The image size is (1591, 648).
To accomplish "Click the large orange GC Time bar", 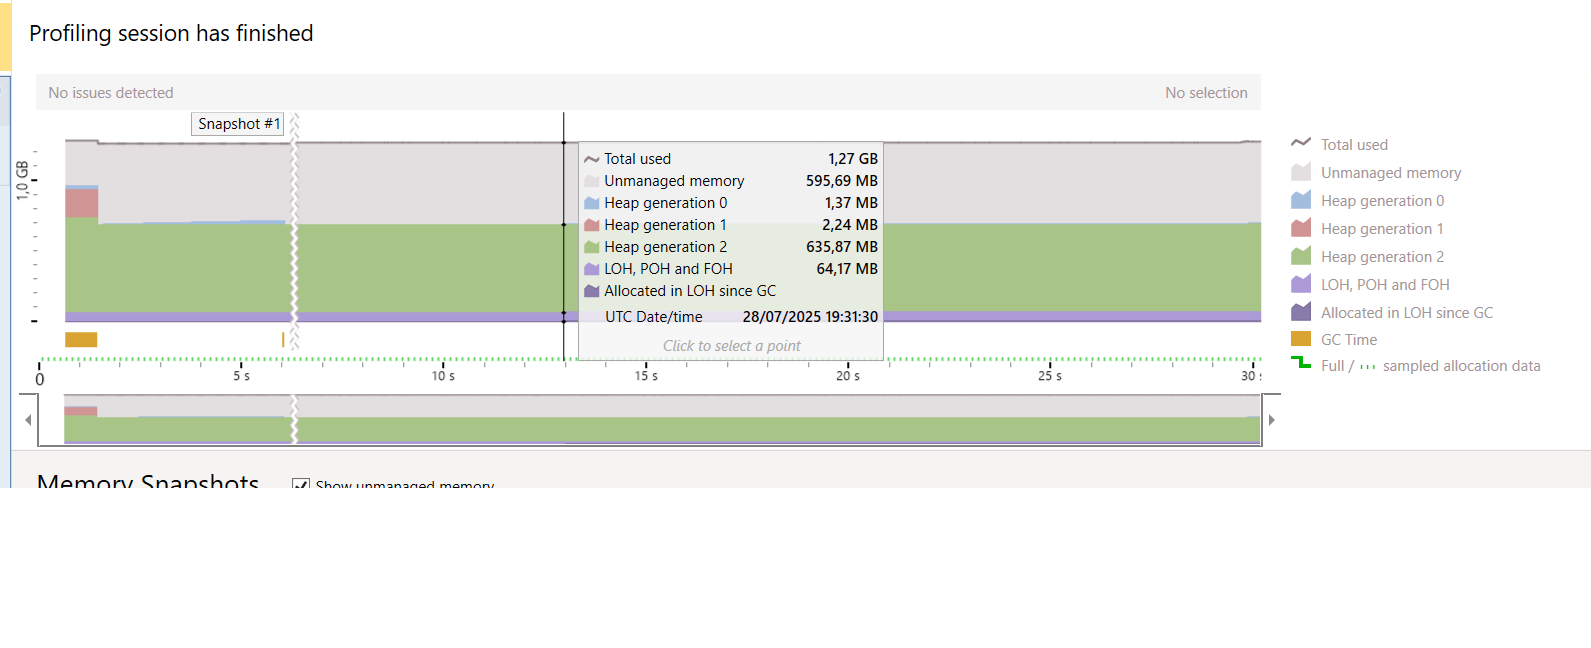I will [81, 340].
